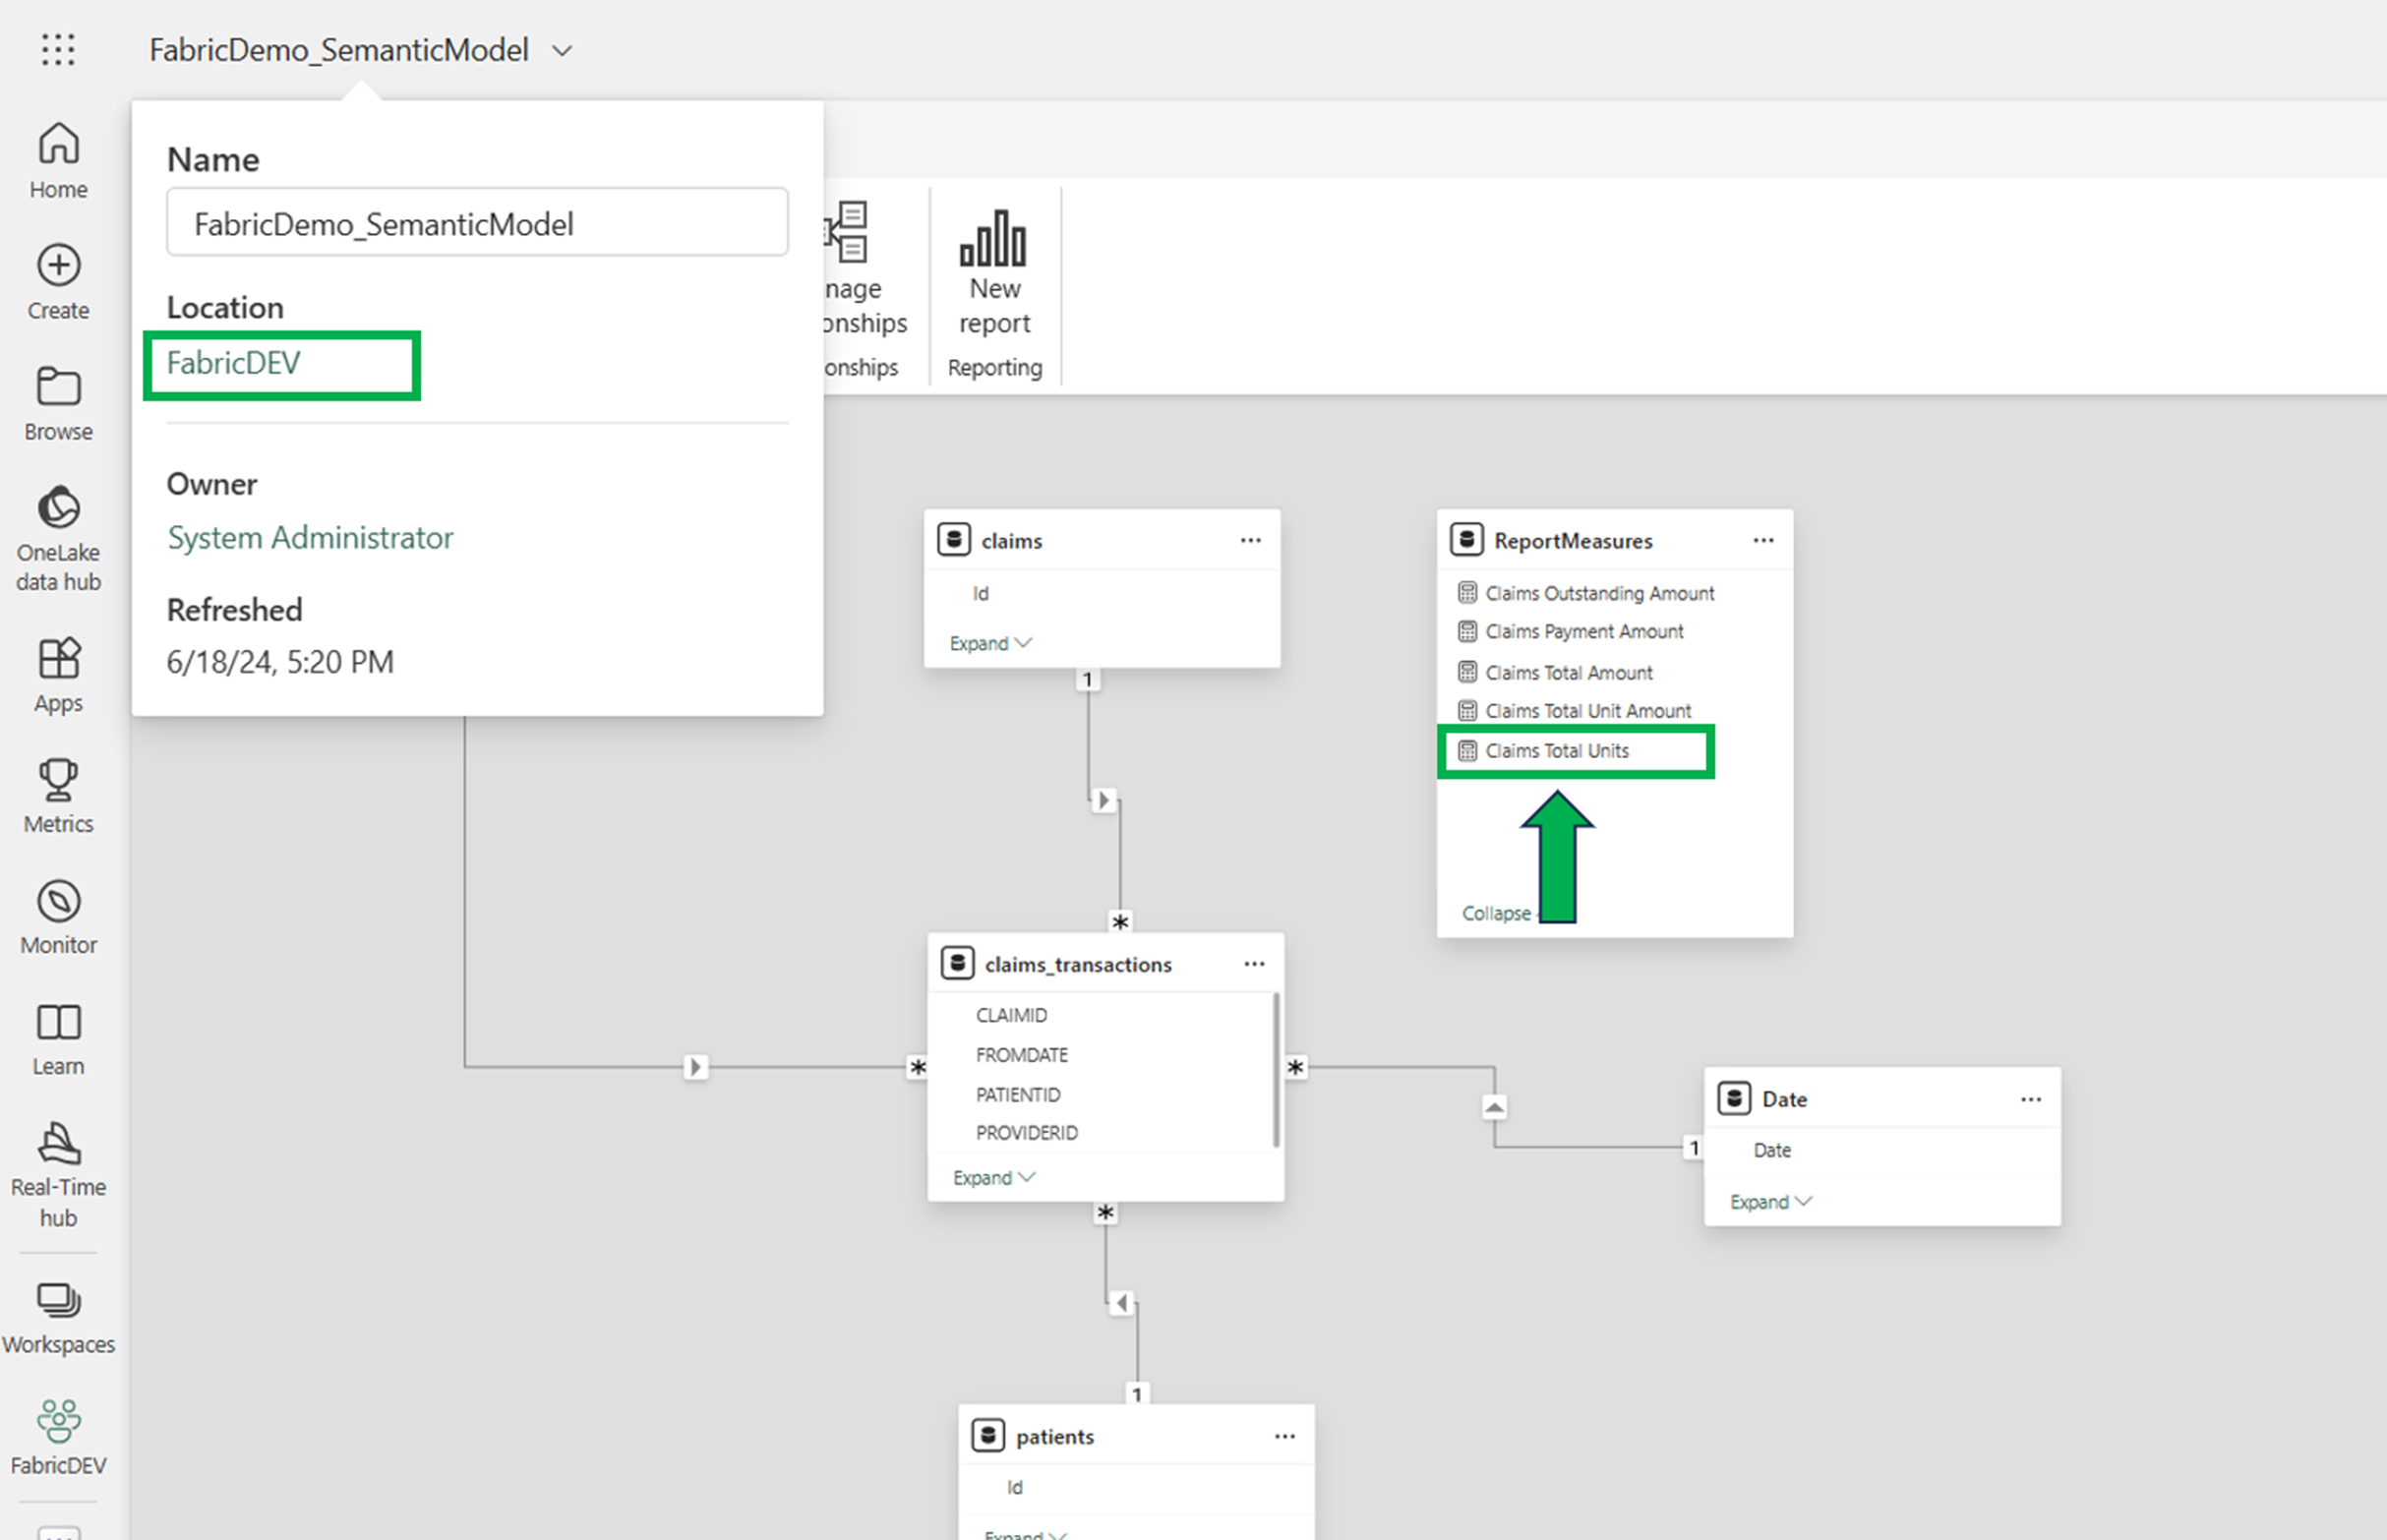
Task: Click the ReportMeasures table database icon
Action: tap(1466, 540)
